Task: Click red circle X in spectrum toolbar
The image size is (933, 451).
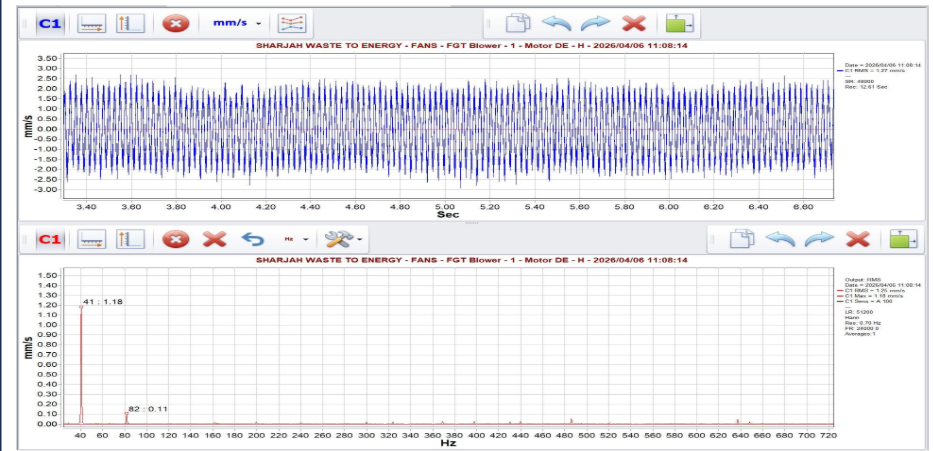Action: click(176, 239)
